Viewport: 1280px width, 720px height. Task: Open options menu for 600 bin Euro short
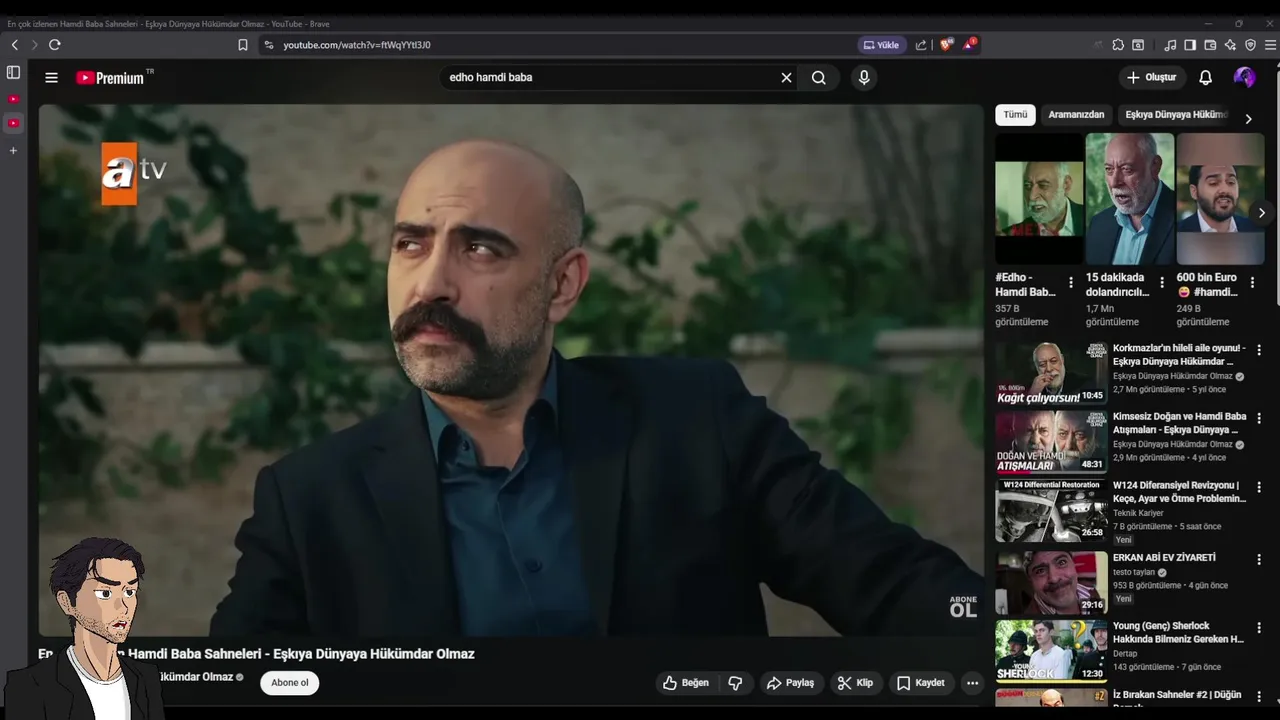click(1252, 283)
